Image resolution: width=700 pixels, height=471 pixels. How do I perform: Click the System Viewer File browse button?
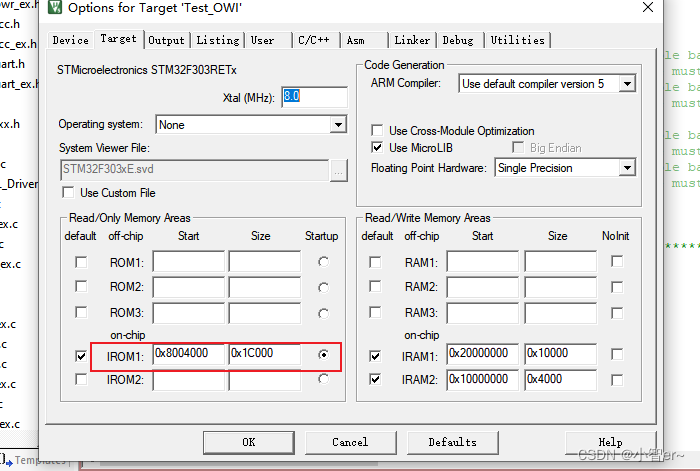point(338,171)
